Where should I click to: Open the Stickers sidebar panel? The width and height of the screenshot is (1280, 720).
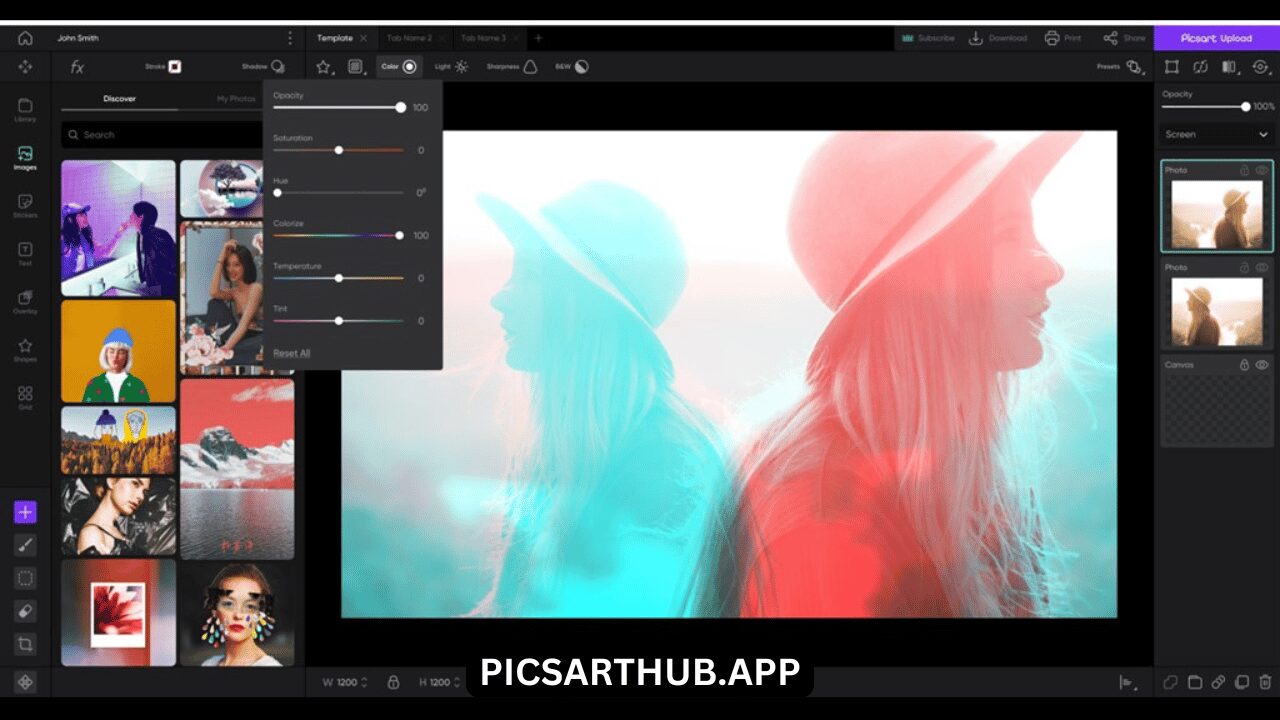coord(25,206)
